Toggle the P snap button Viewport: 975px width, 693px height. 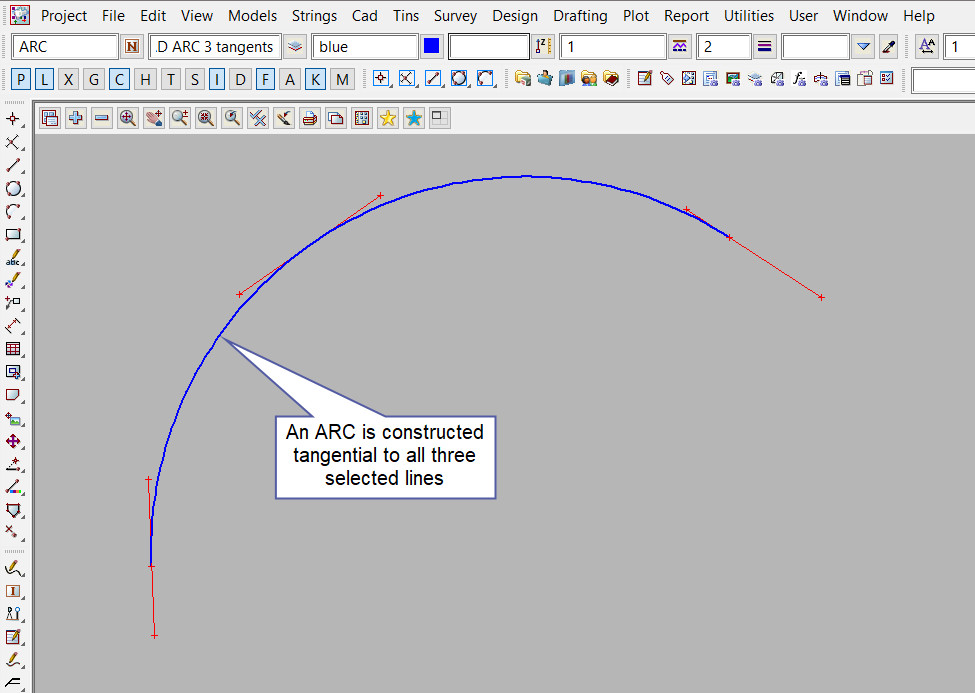click(22, 80)
